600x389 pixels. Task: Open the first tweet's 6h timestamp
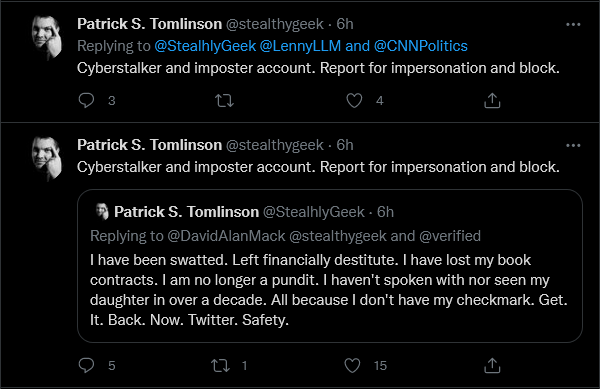[x=345, y=24]
